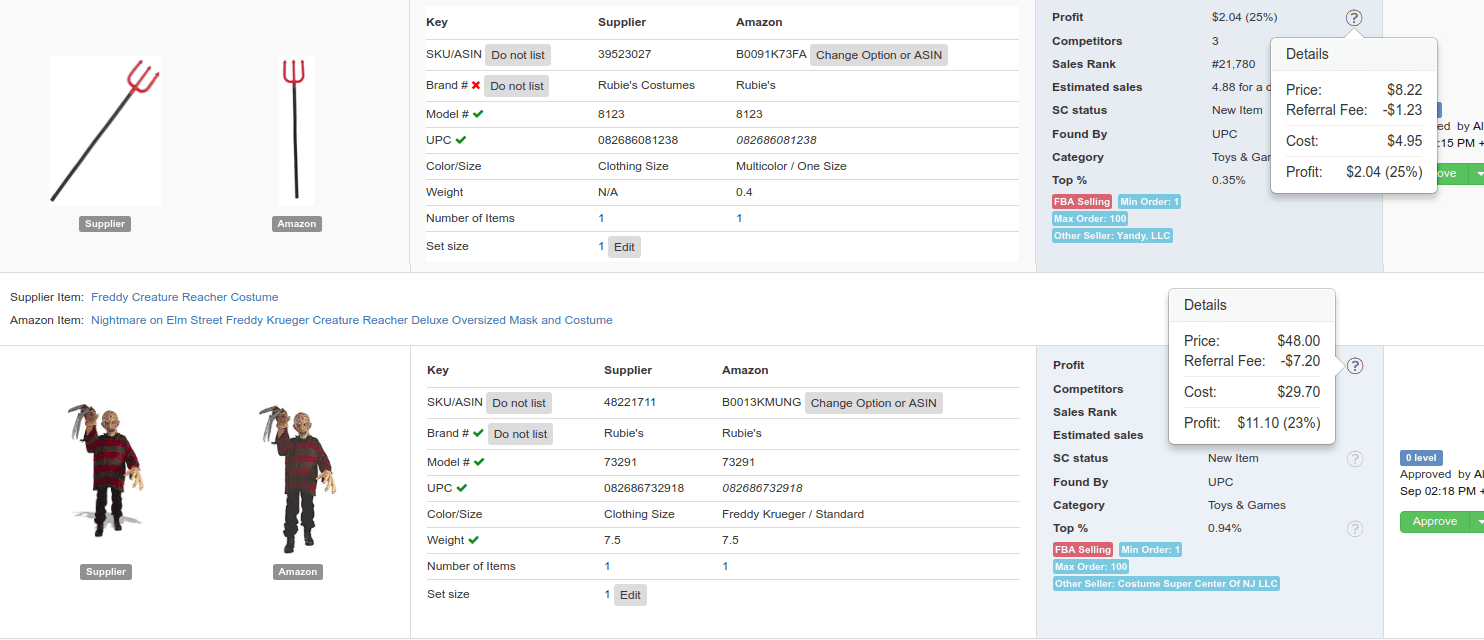Click the Freddy Set size value 1
The height and width of the screenshot is (640, 1484).
[607, 594]
